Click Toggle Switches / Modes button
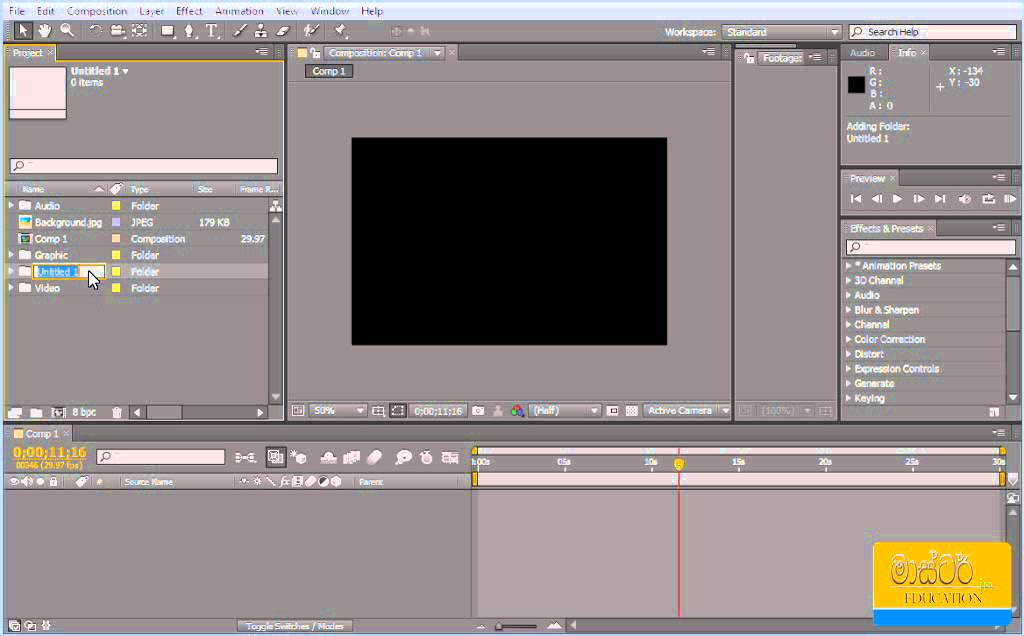Image resolution: width=1024 pixels, height=636 pixels. coord(295,626)
